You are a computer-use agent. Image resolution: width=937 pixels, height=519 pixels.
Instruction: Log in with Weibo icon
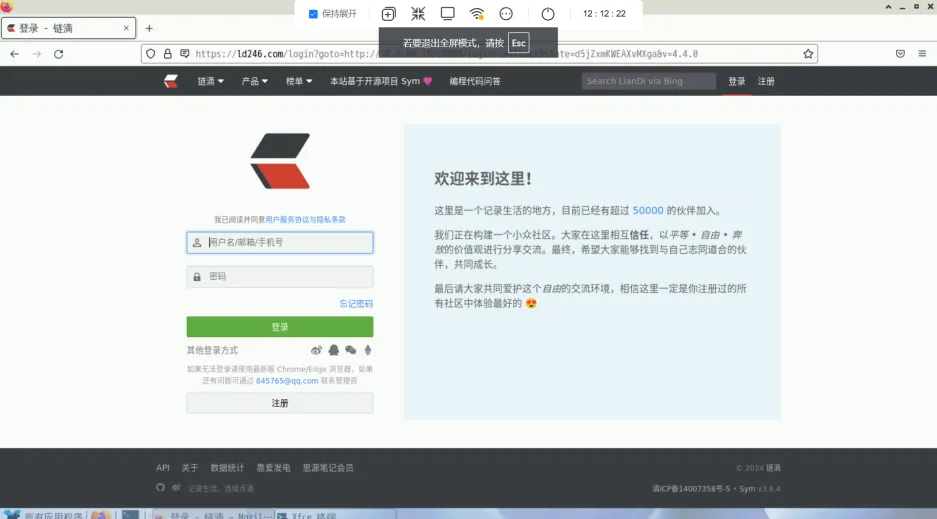316,351
